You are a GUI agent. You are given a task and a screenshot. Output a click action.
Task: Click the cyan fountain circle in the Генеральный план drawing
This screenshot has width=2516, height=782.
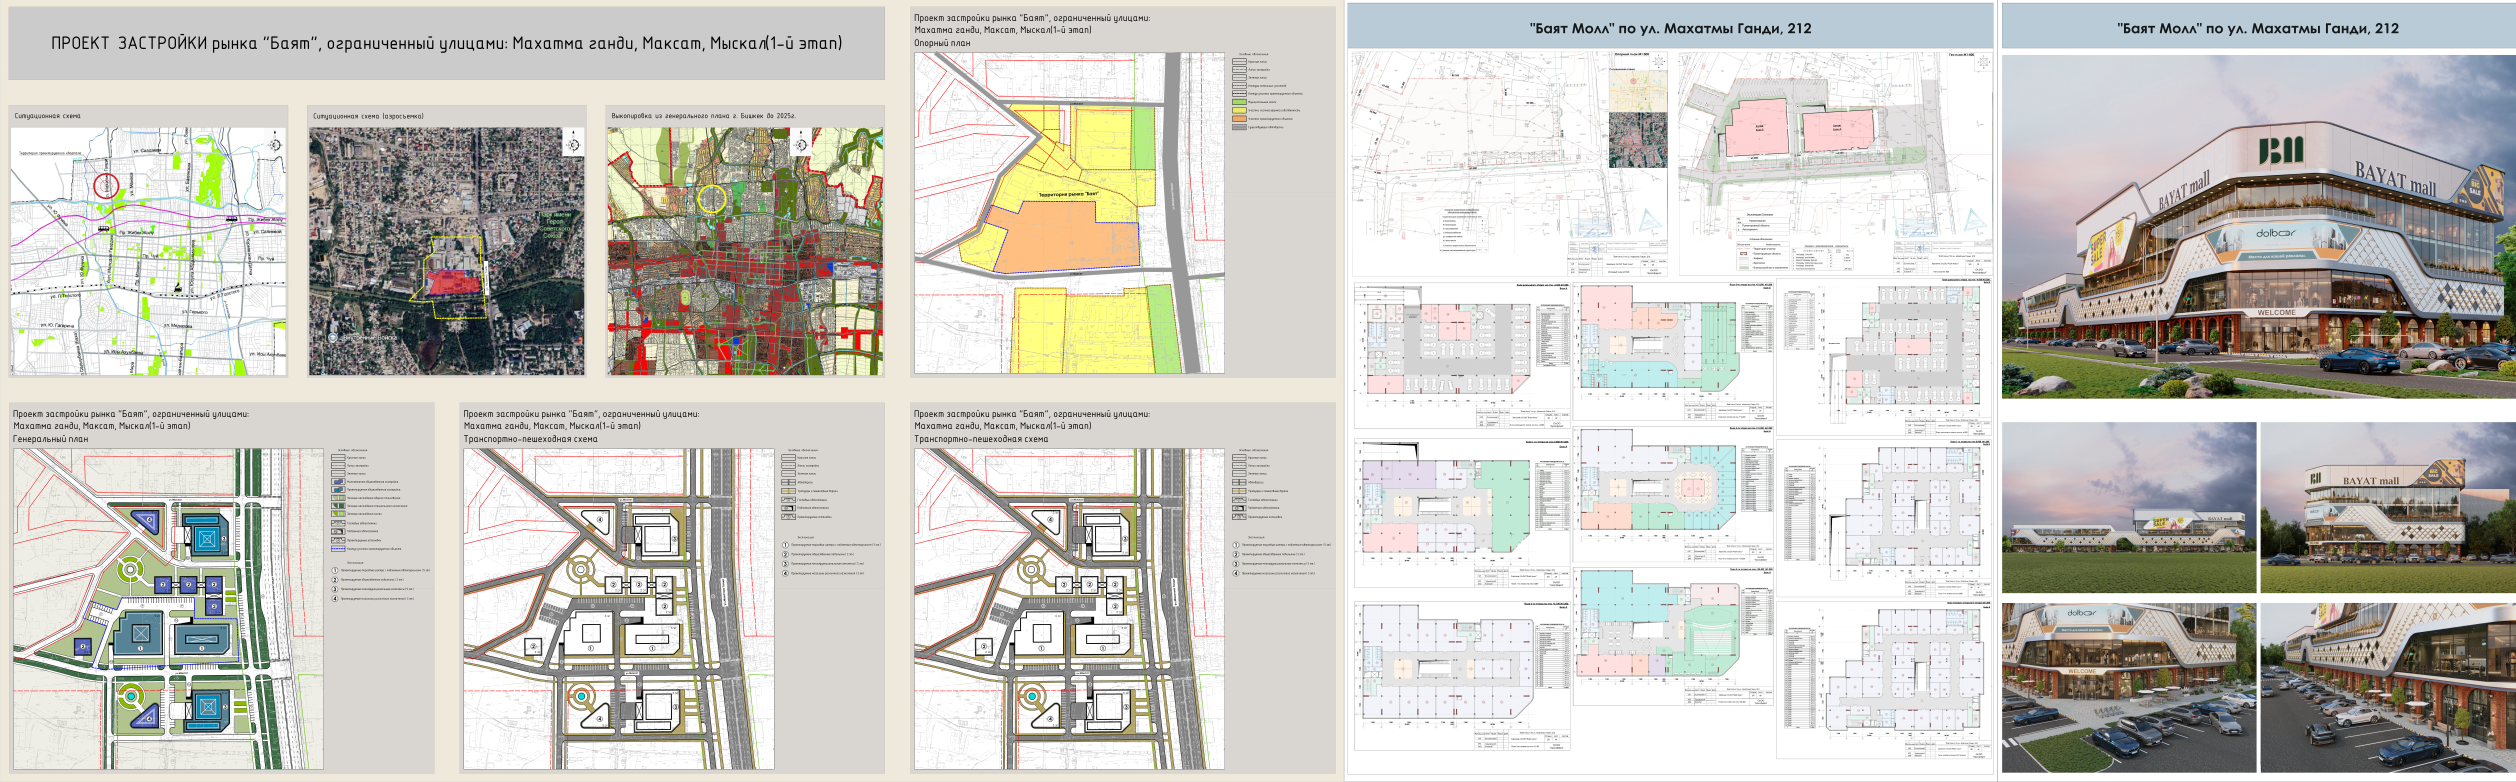(130, 694)
